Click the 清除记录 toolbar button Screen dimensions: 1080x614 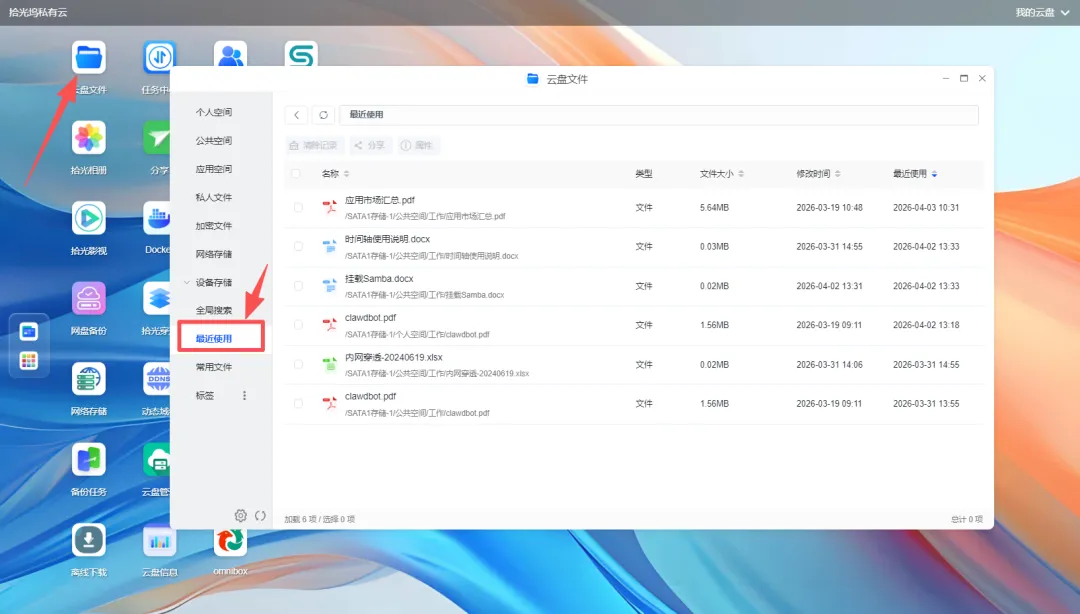coord(314,145)
